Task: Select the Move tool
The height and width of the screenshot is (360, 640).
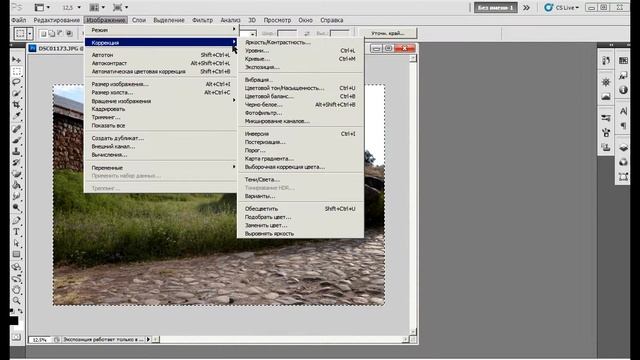Action: point(16,60)
